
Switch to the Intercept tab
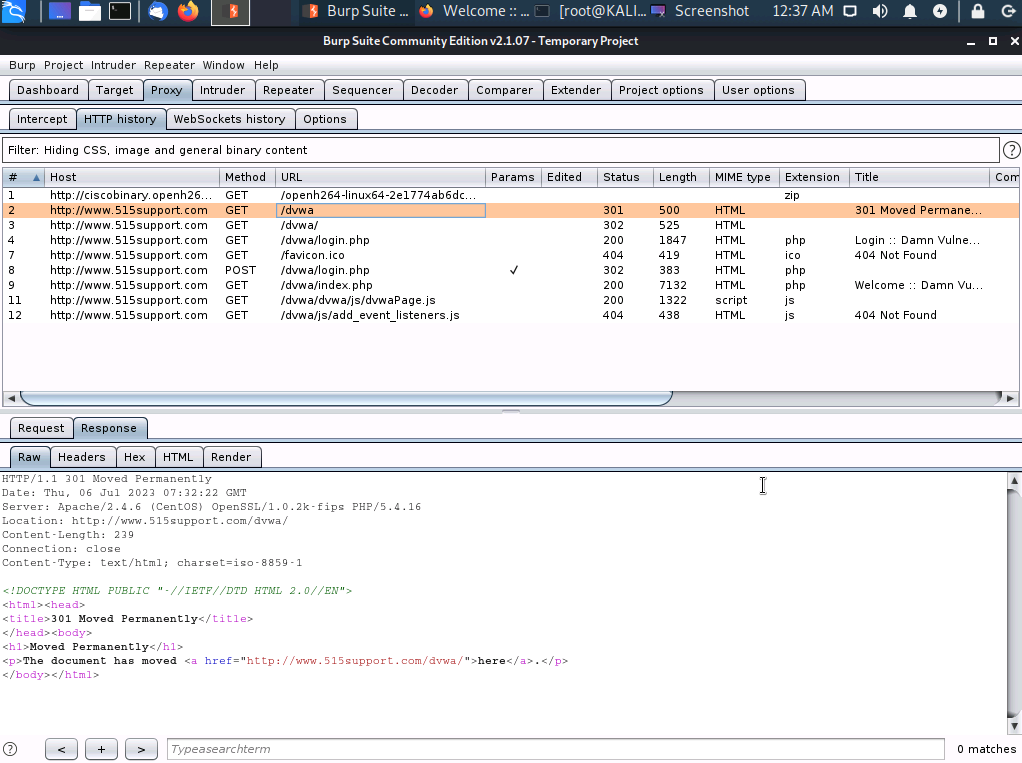(x=42, y=118)
